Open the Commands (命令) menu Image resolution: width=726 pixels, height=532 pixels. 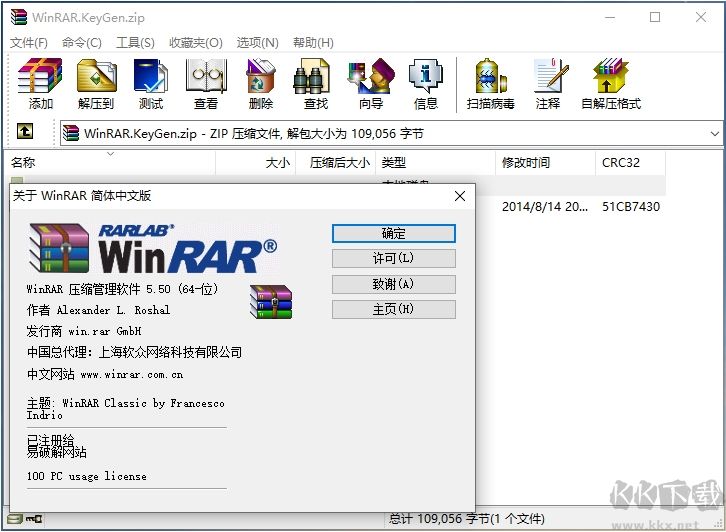click(81, 43)
